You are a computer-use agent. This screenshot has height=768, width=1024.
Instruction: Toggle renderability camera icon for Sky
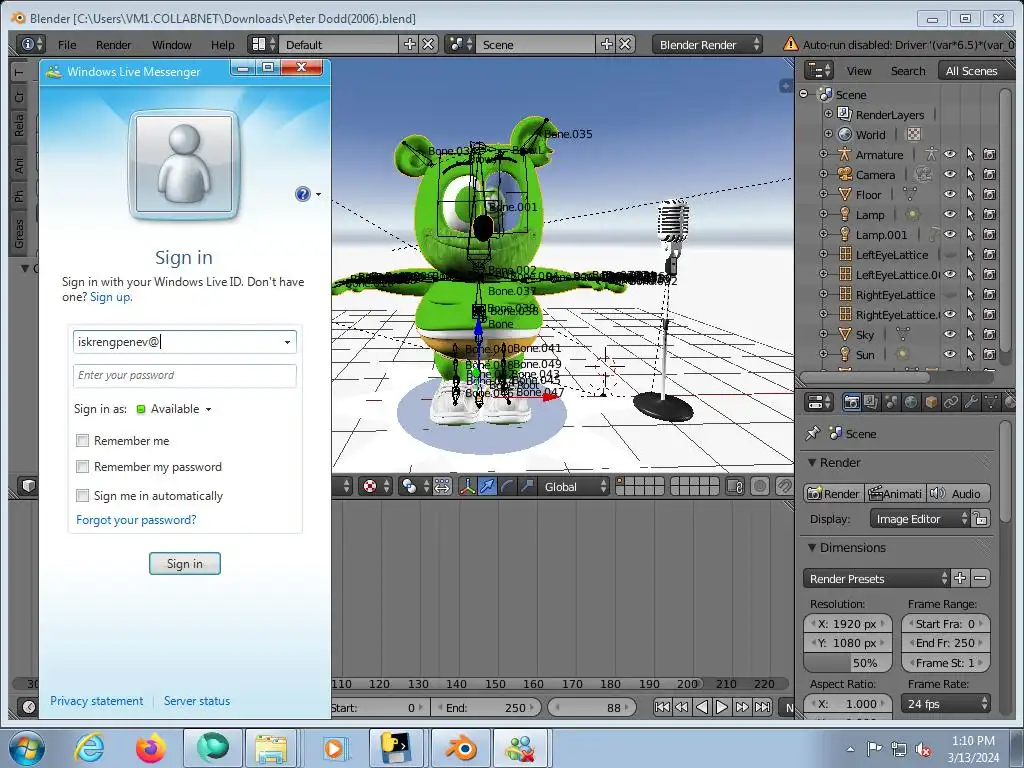[x=990, y=334]
